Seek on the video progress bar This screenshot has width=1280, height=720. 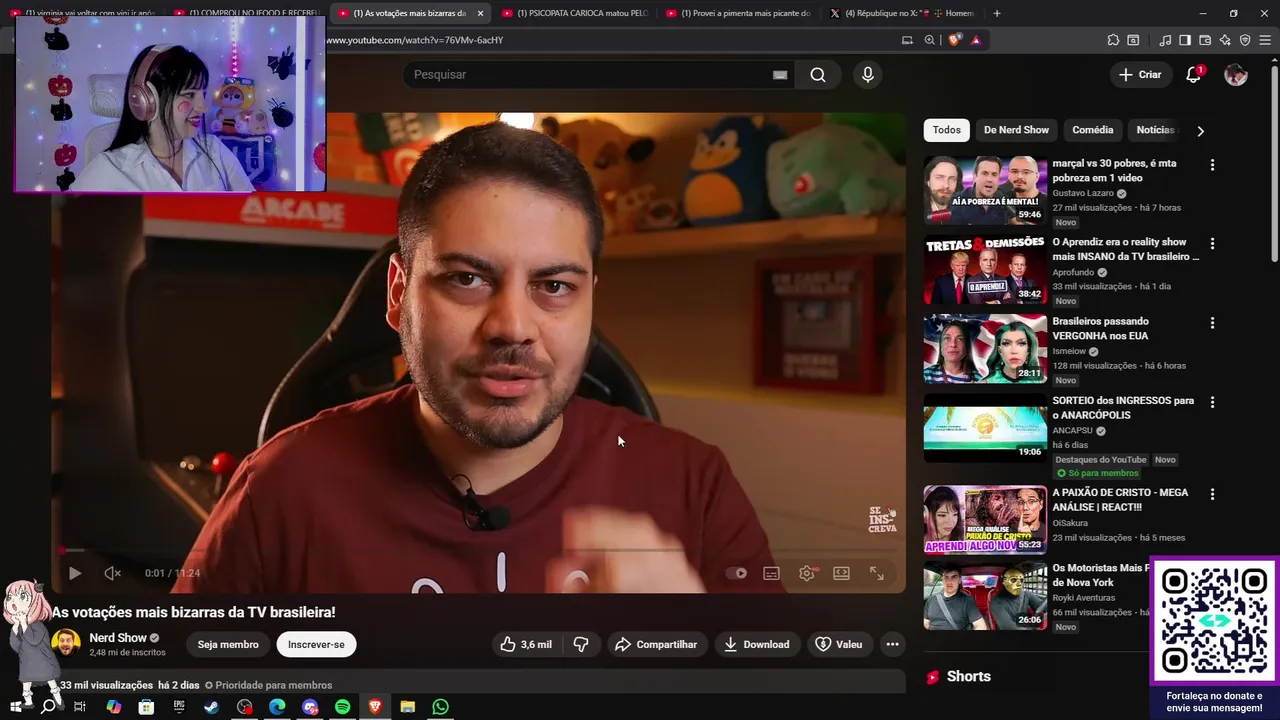pos(478,550)
